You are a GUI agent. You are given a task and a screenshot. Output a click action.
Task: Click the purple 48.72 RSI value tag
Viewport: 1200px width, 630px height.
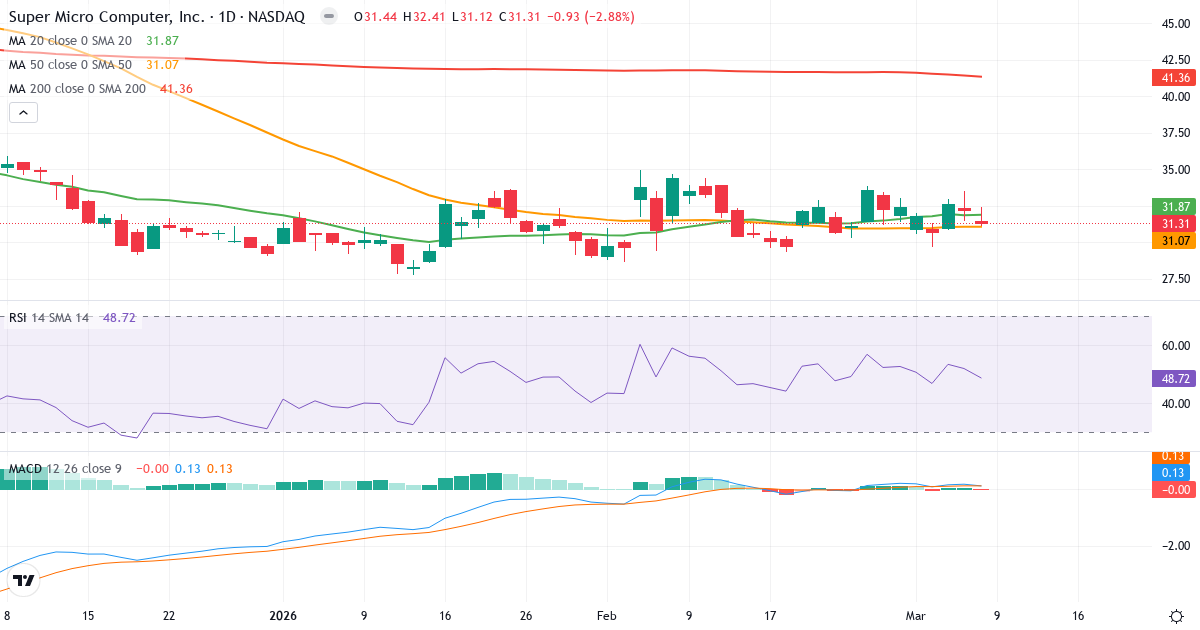[1171, 380]
